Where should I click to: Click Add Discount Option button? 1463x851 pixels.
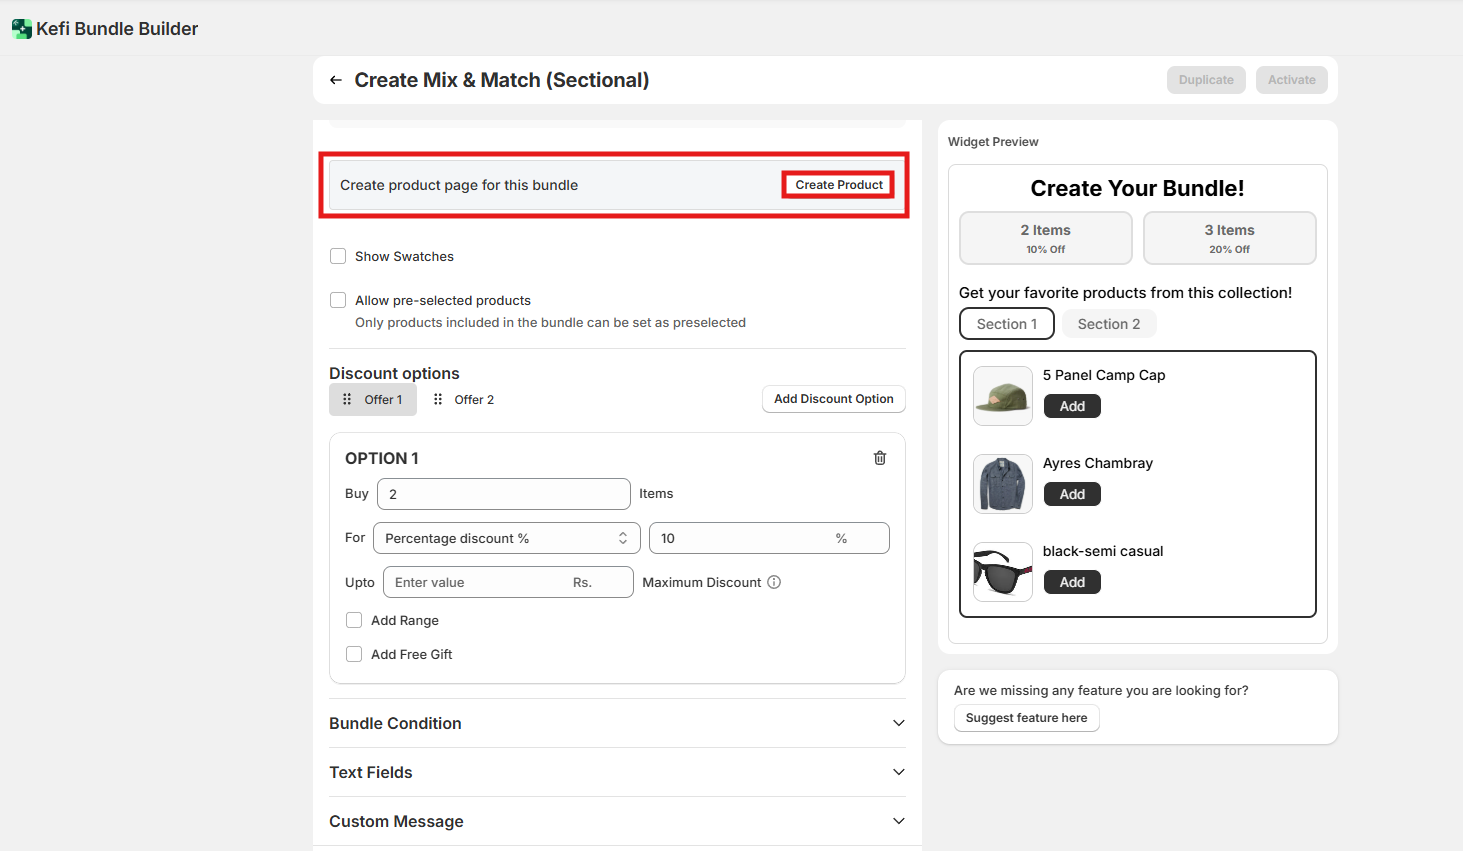[833, 399]
